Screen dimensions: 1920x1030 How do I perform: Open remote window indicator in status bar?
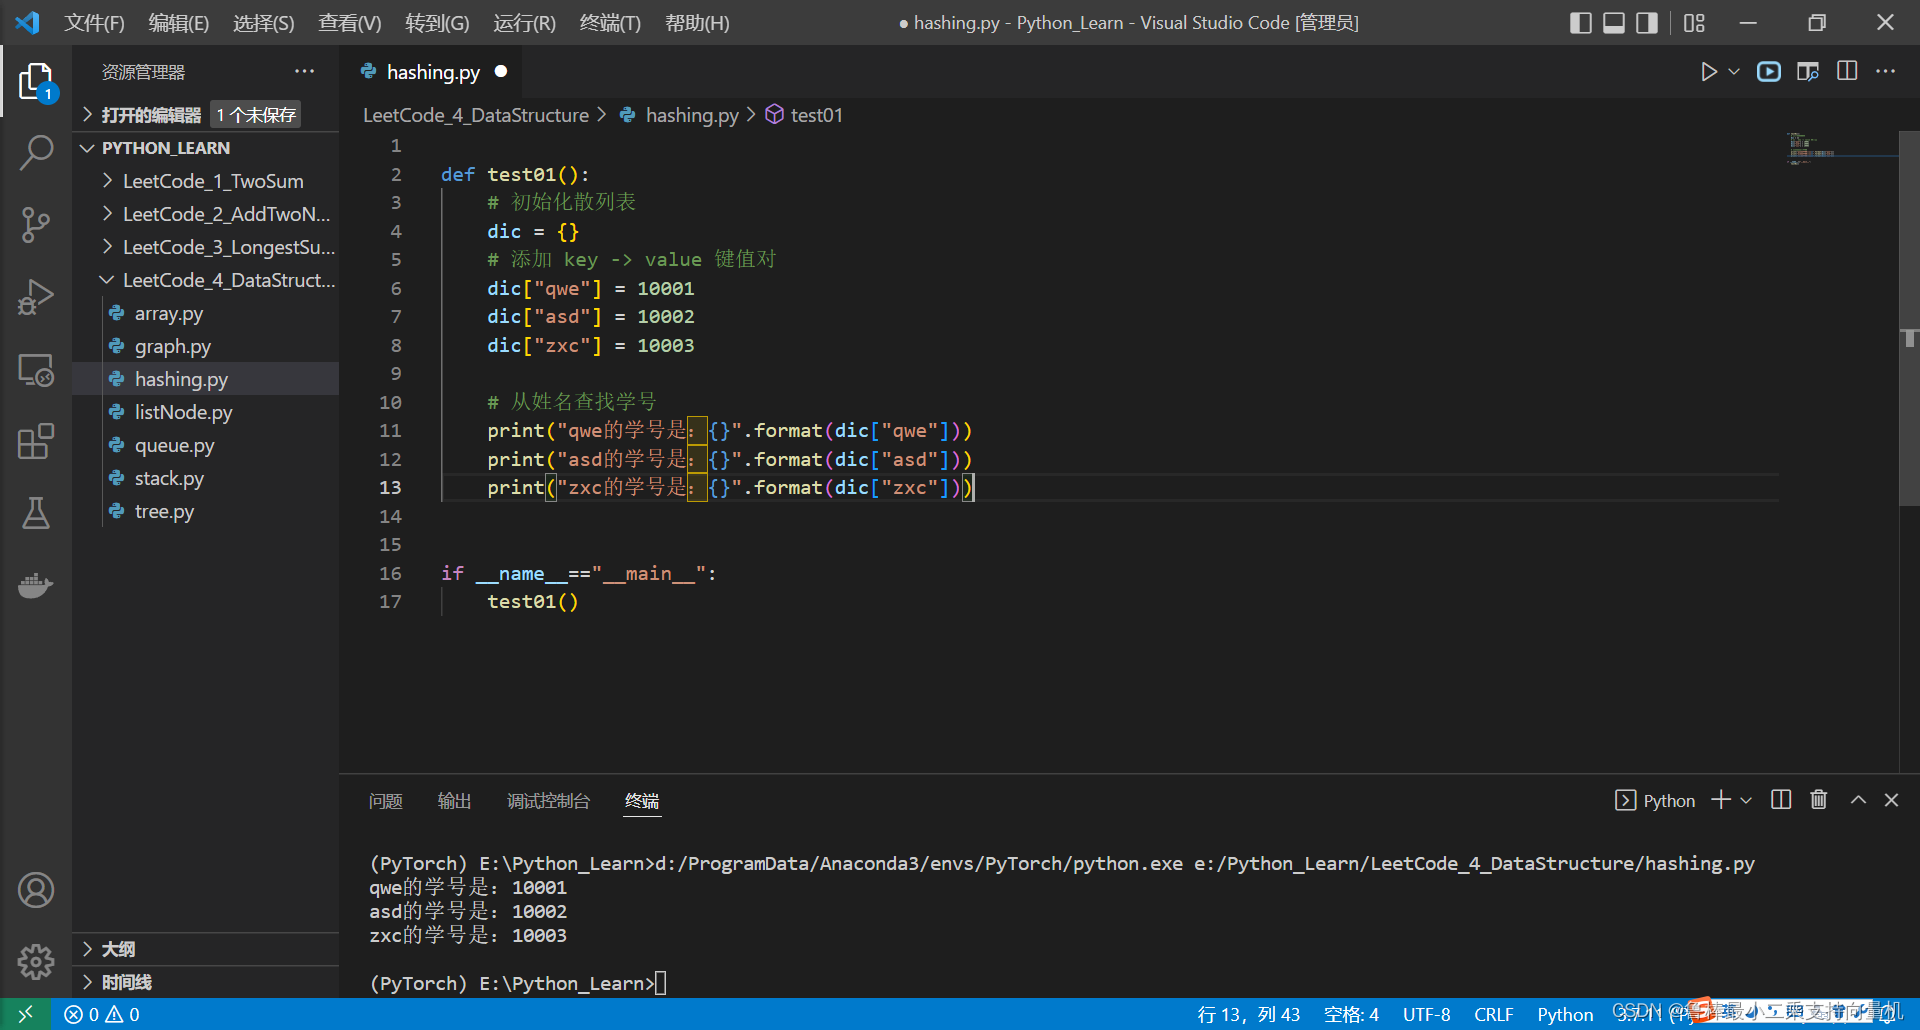(25, 1014)
